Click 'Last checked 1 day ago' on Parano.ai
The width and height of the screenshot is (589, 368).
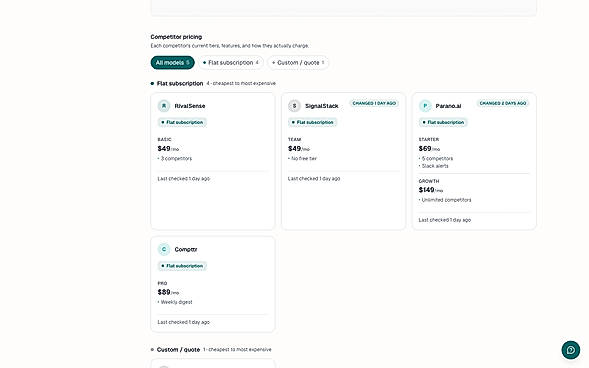pos(445,220)
